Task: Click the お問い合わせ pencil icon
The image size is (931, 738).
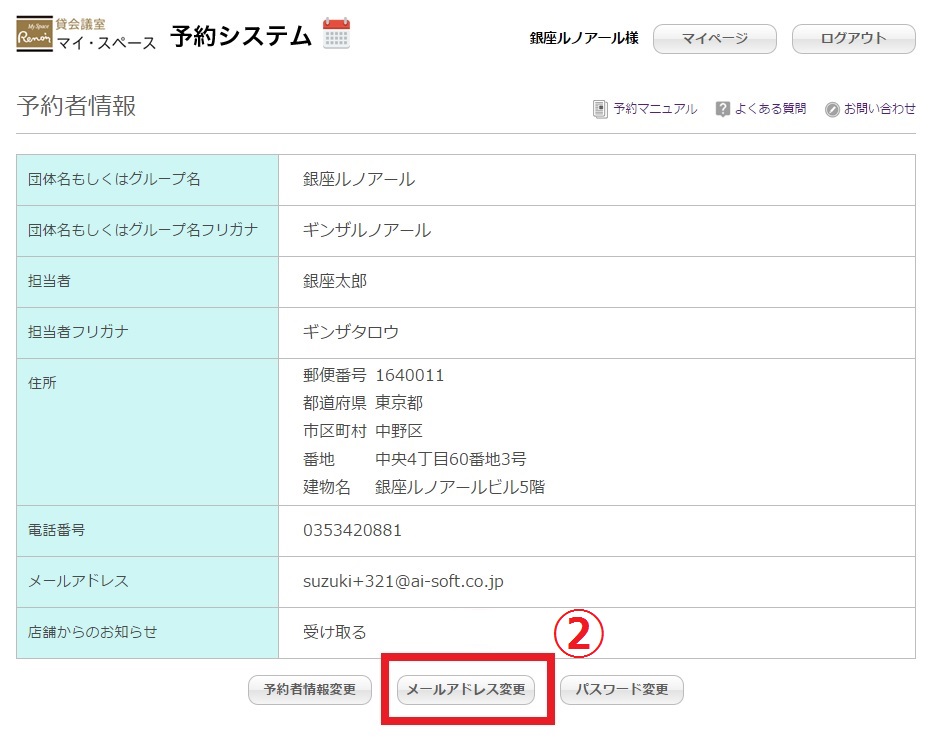Action: pos(832,109)
